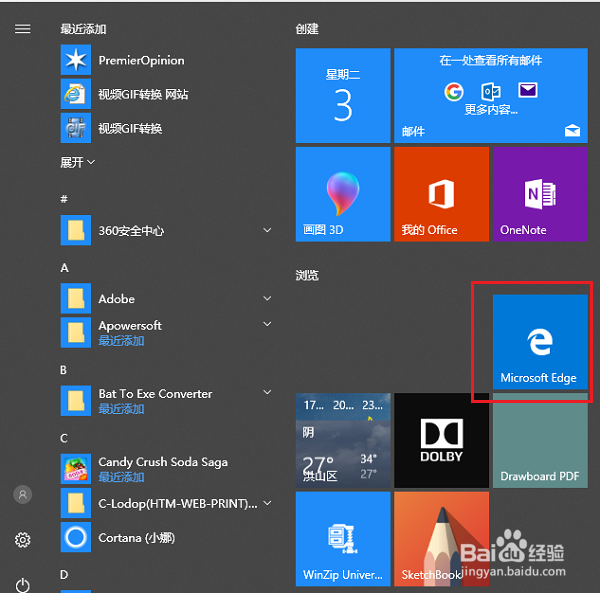The height and width of the screenshot is (593, 600).
Task: Open the 画图 3D tile
Action: point(343,194)
